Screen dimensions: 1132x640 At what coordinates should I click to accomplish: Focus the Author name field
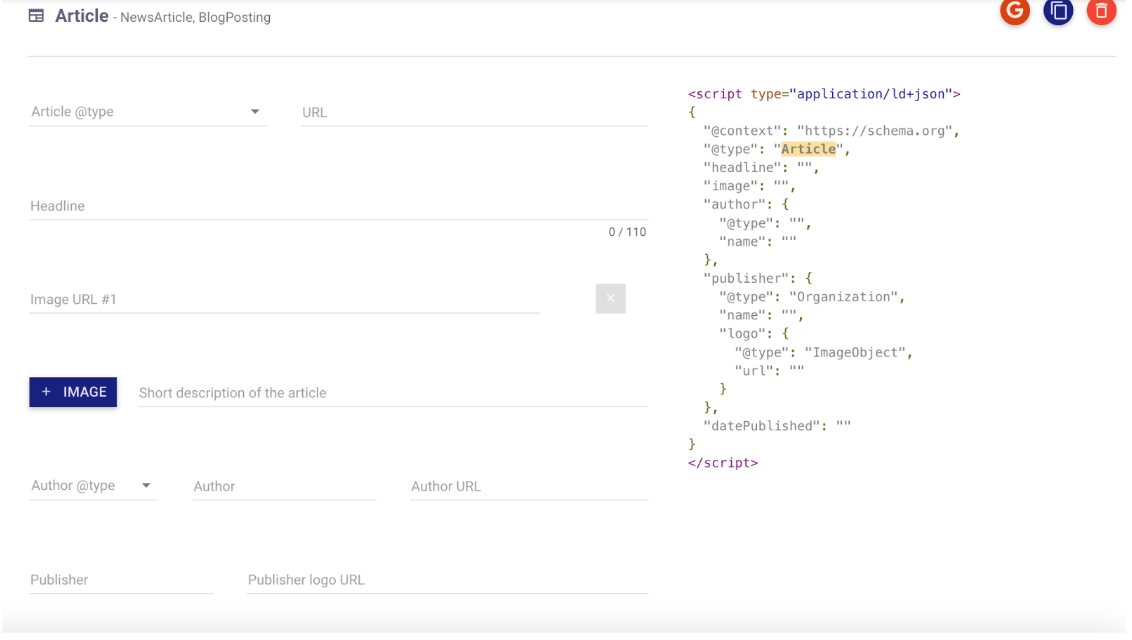[x=284, y=486]
